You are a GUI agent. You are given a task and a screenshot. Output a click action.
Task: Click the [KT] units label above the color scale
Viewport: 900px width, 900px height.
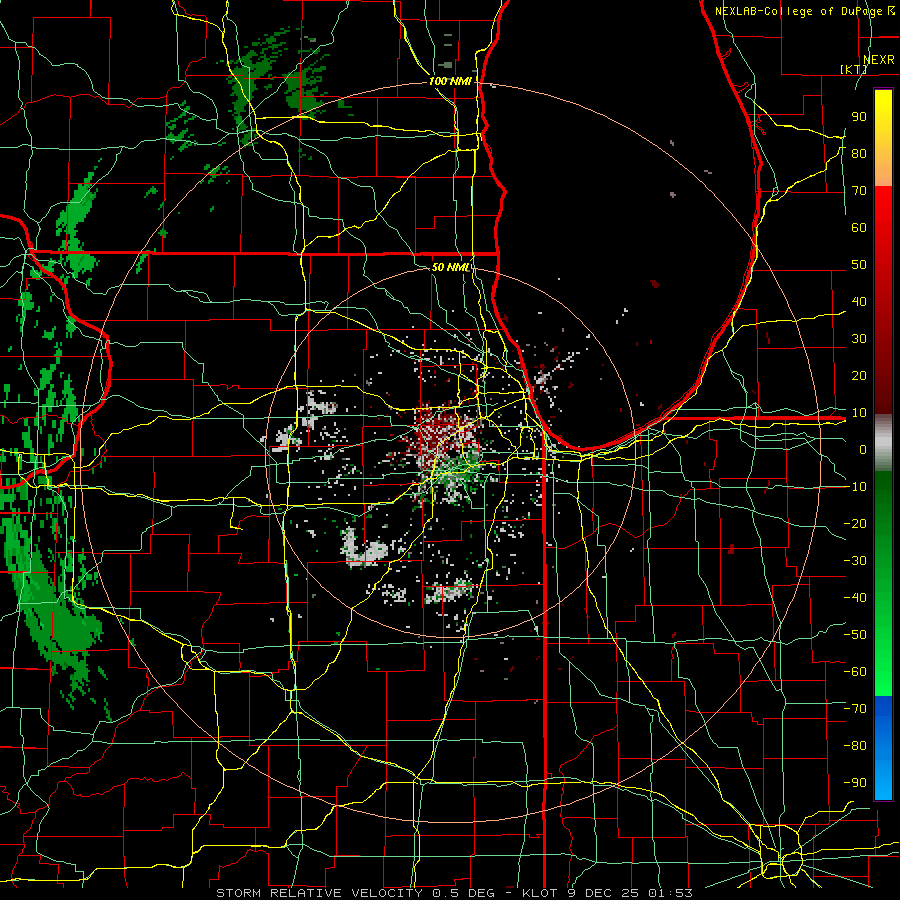pyautogui.click(x=853, y=69)
